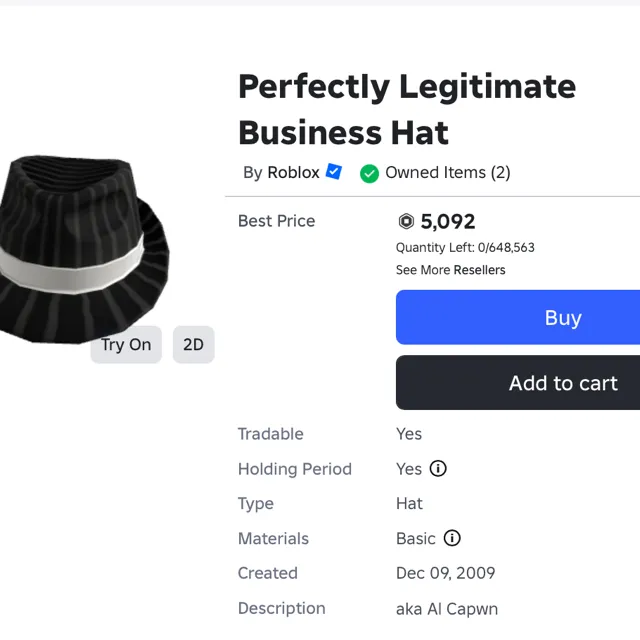Open the Holding Period info tooltip icon
The image size is (640, 640).
click(x=438, y=469)
